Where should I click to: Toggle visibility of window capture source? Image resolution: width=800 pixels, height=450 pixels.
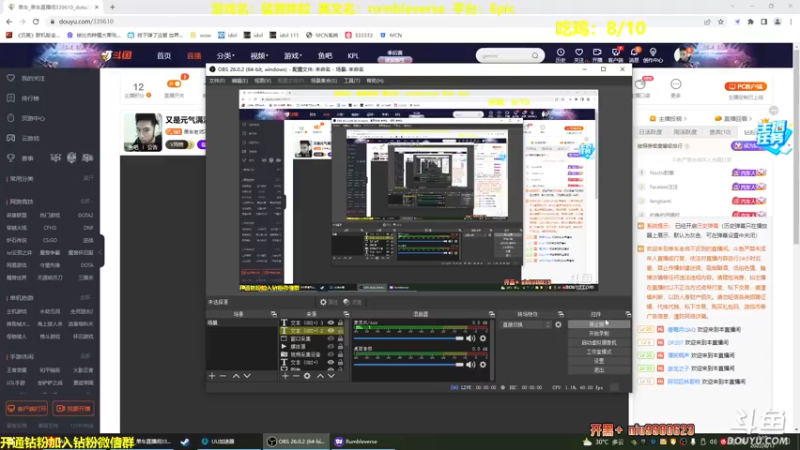(x=331, y=338)
